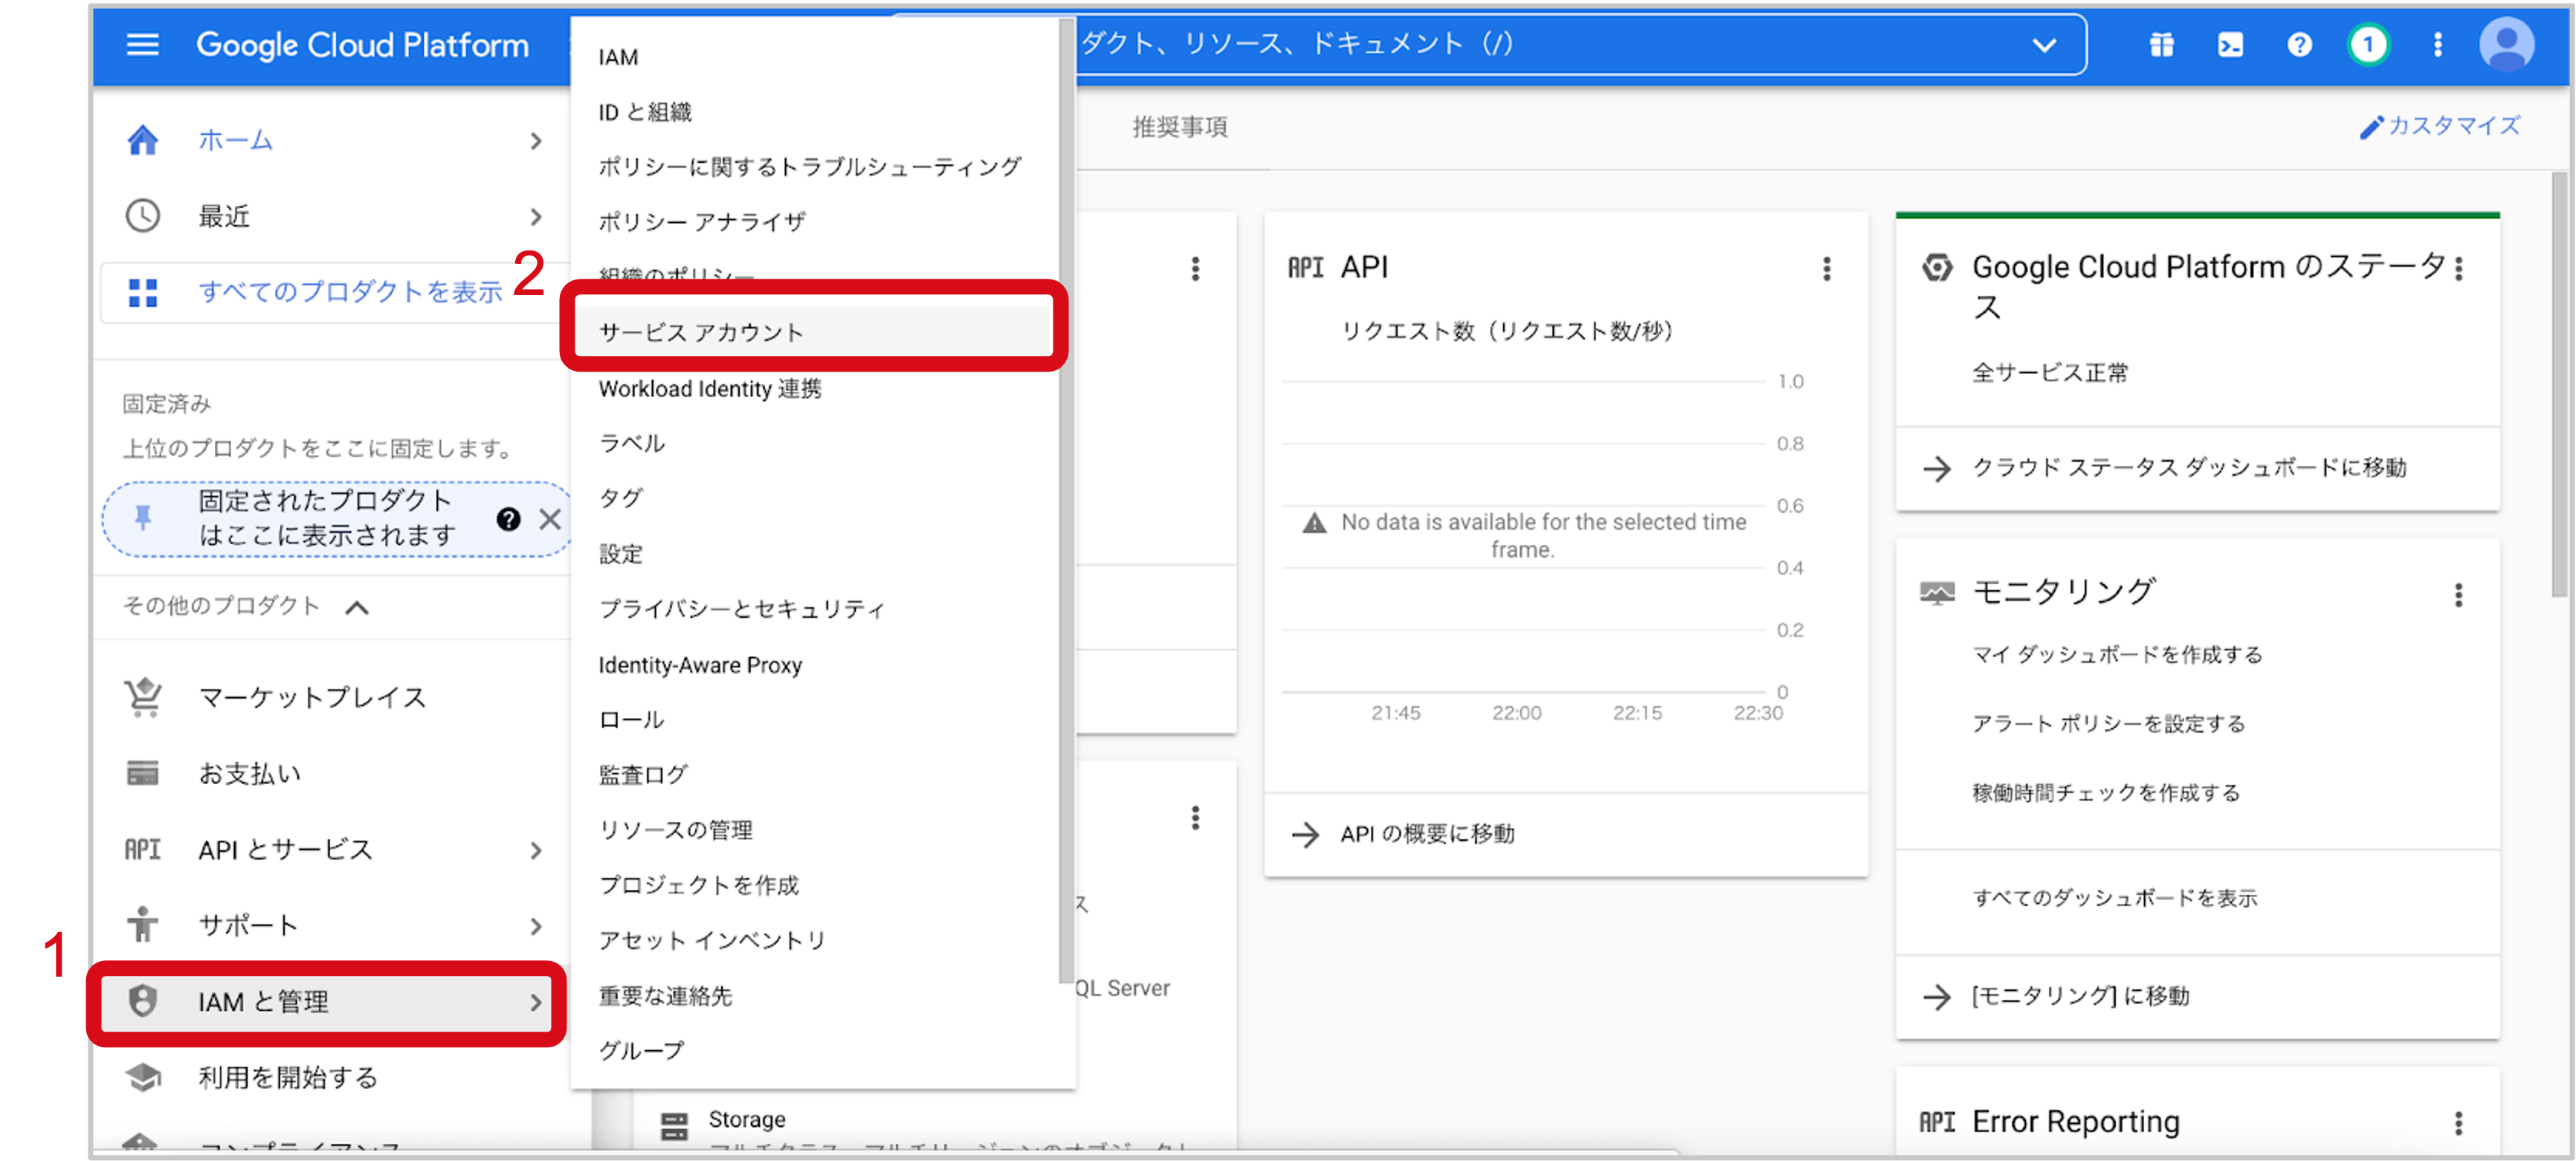
Task: Open the search bar dropdown arrow
Action: (x=2044, y=45)
